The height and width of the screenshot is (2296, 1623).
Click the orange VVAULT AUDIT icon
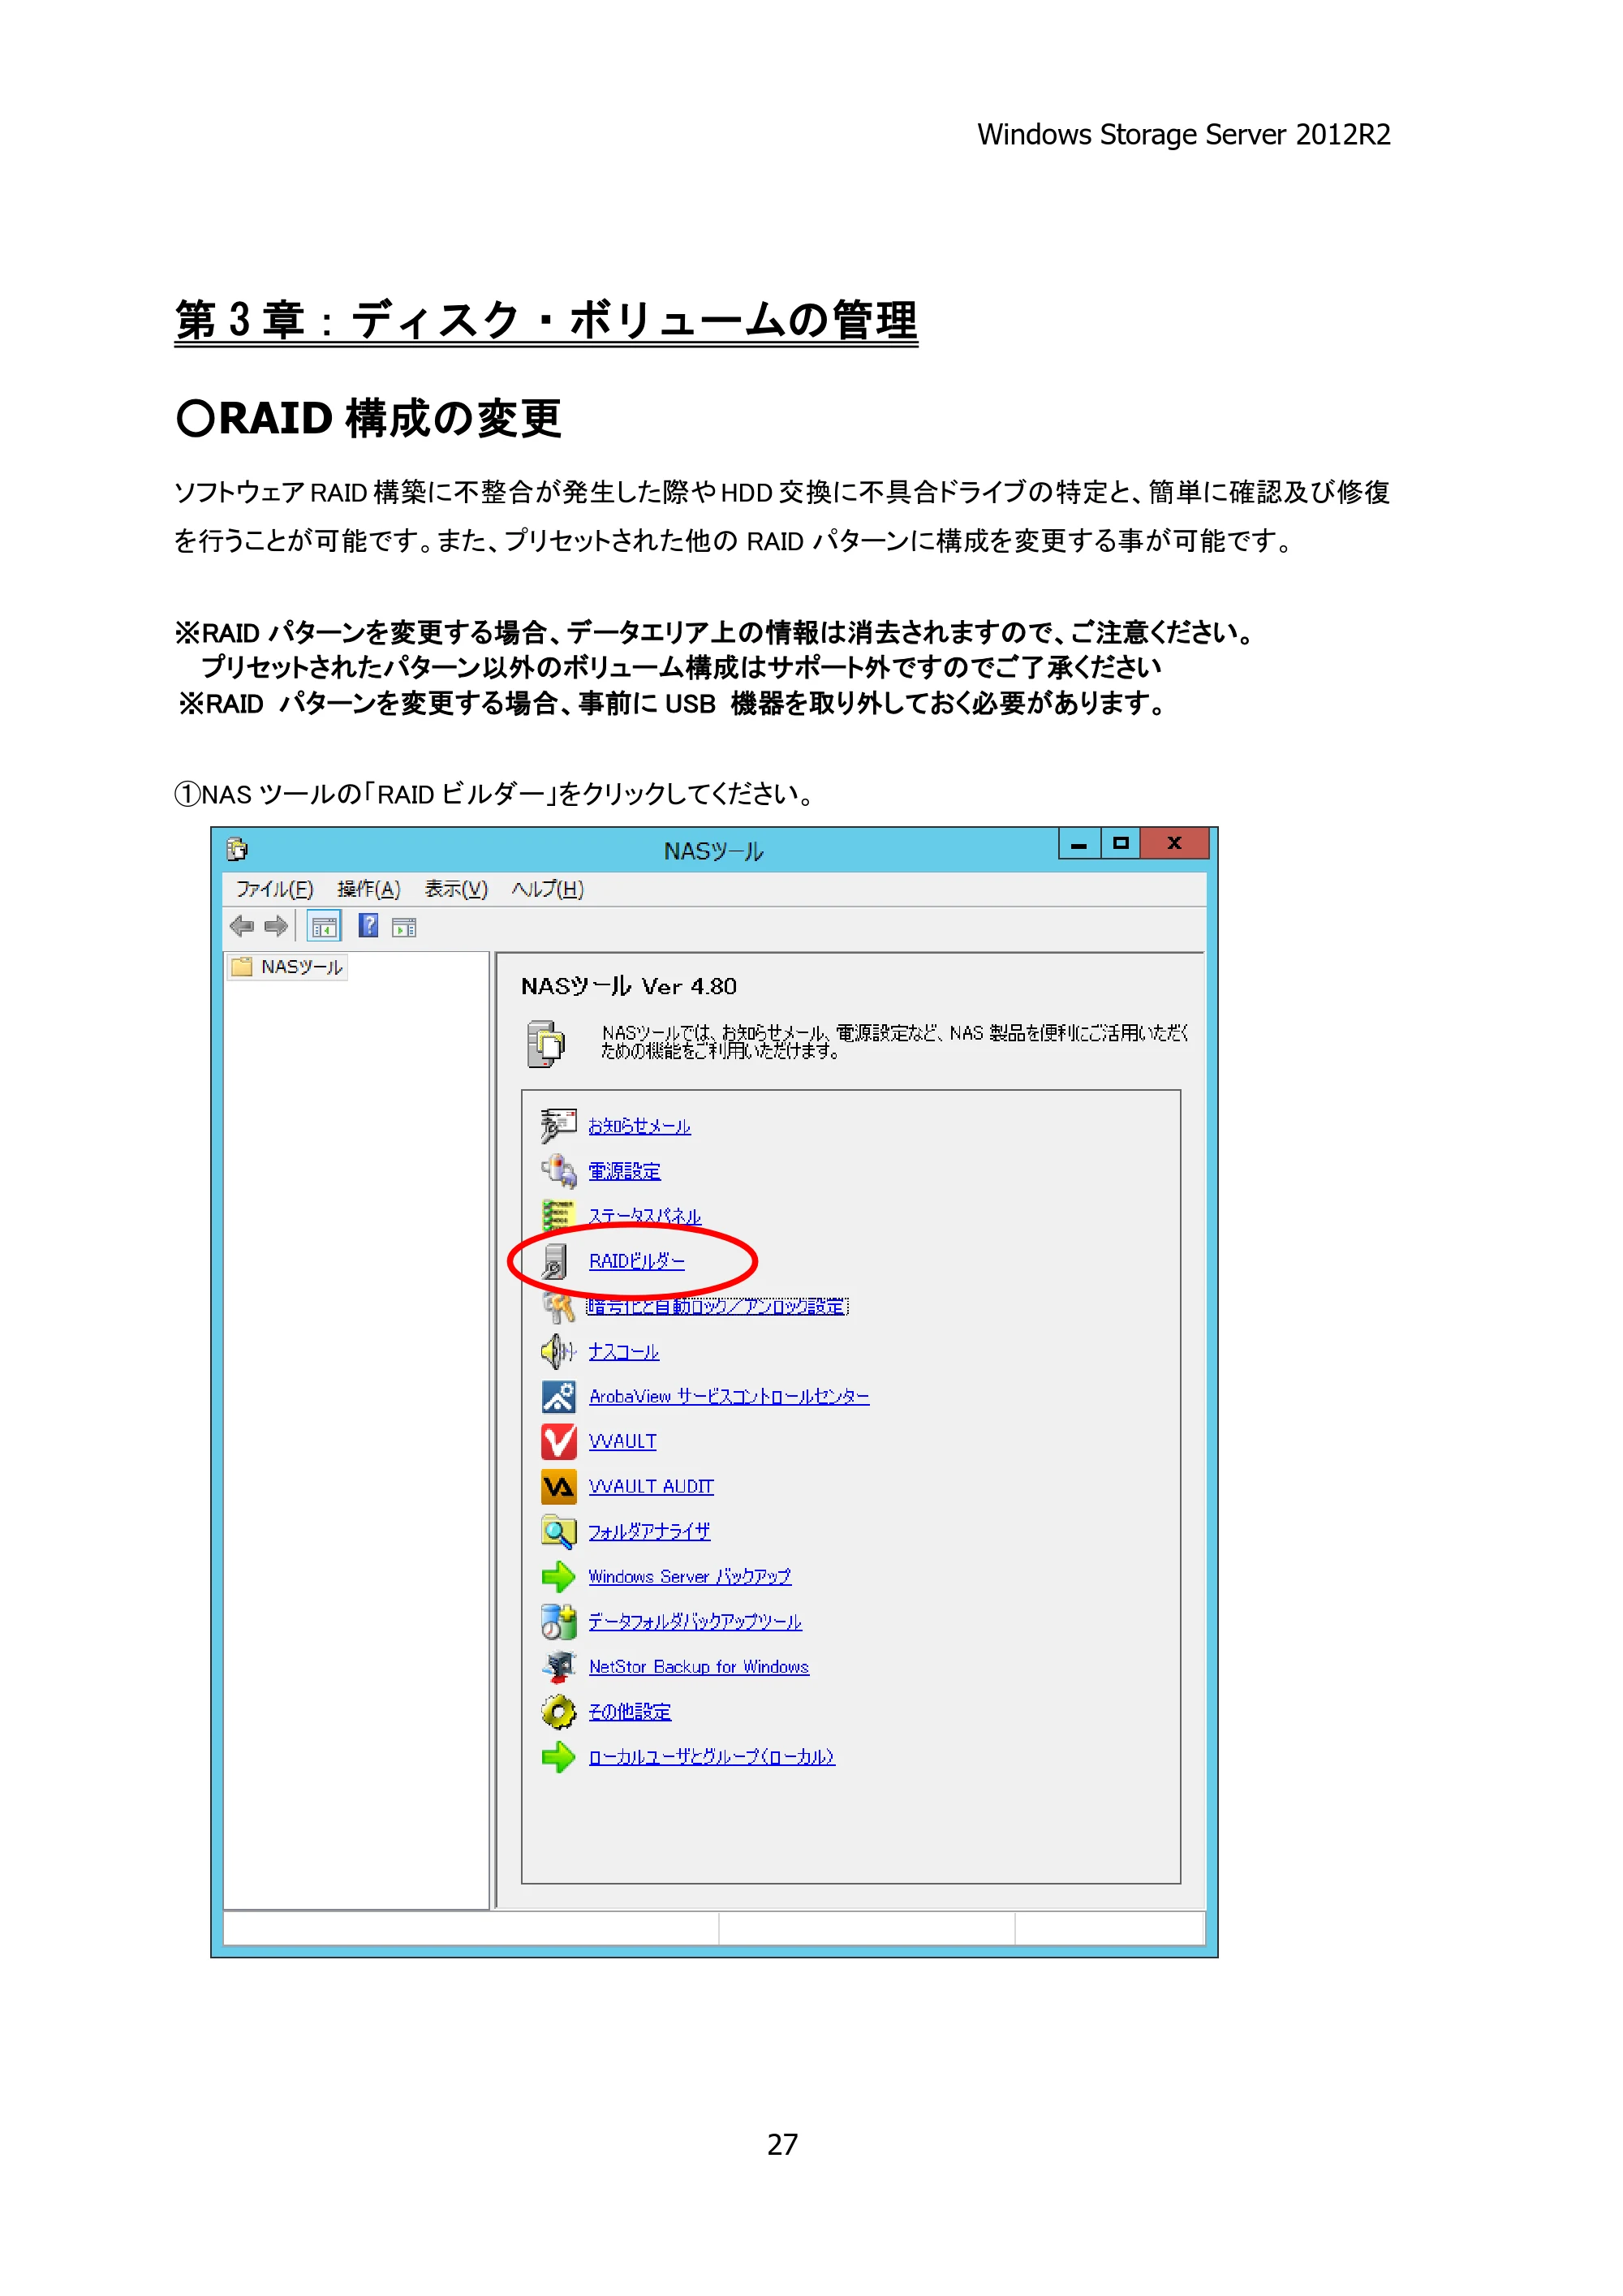coord(558,1486)
